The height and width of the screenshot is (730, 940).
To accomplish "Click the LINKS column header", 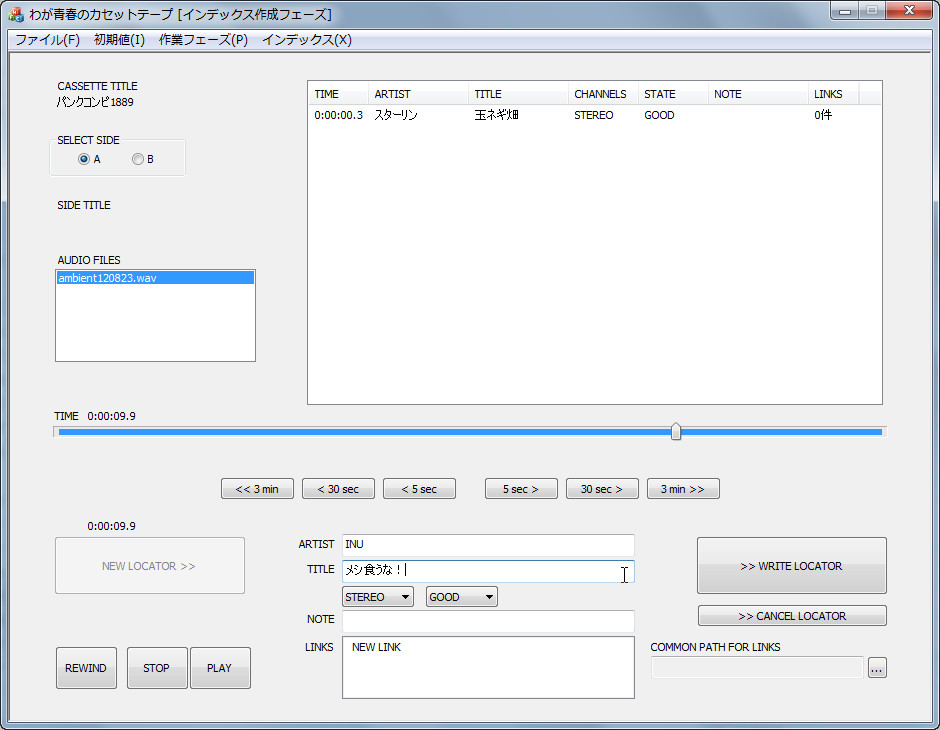I will 833,94.
